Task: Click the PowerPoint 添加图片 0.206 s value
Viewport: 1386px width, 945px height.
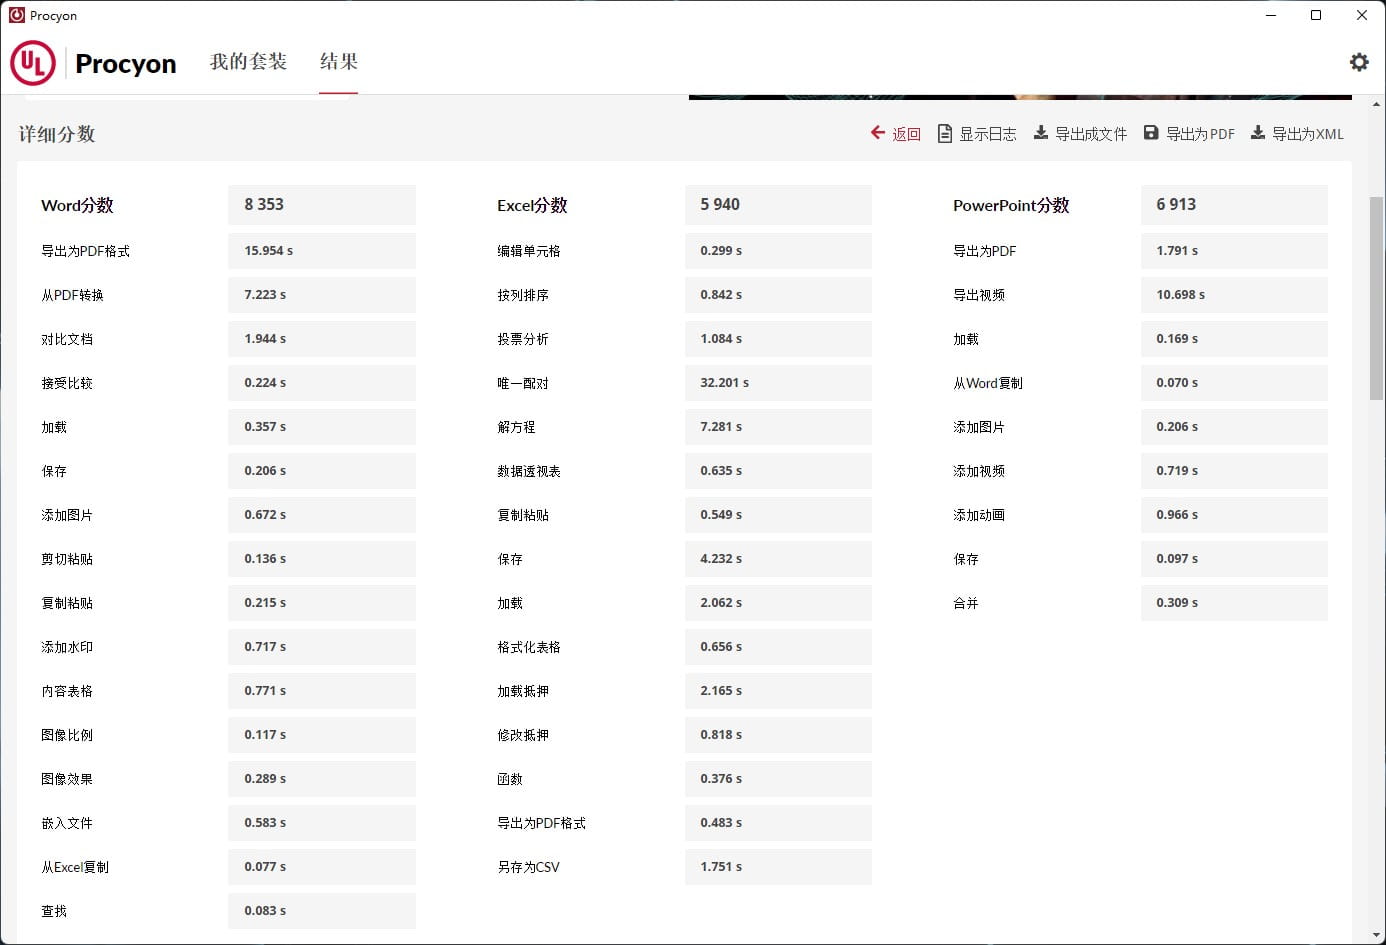Action: tap(1234, 427)
